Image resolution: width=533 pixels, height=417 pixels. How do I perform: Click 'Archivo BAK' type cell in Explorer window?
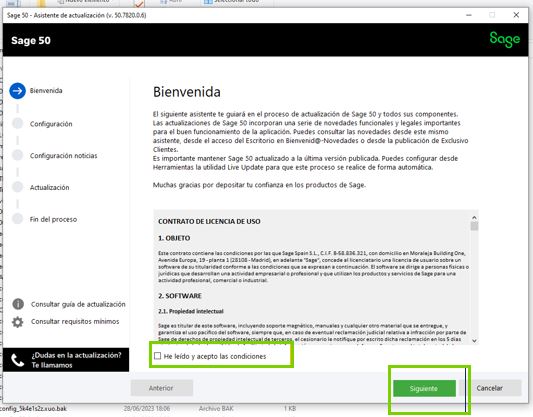click(216, 409)
